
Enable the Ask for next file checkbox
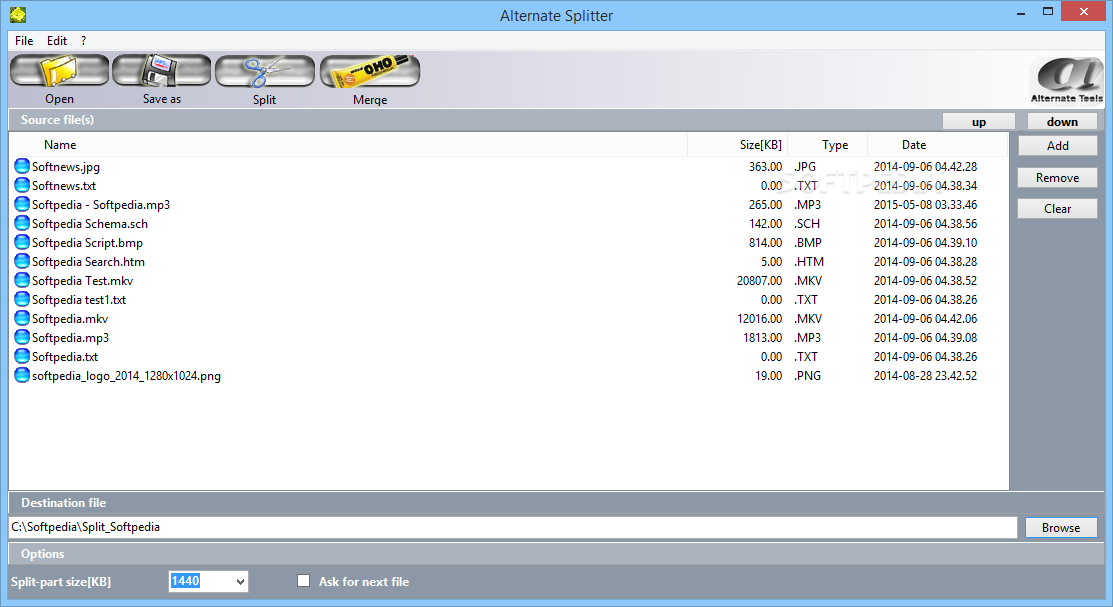[304, 581]
